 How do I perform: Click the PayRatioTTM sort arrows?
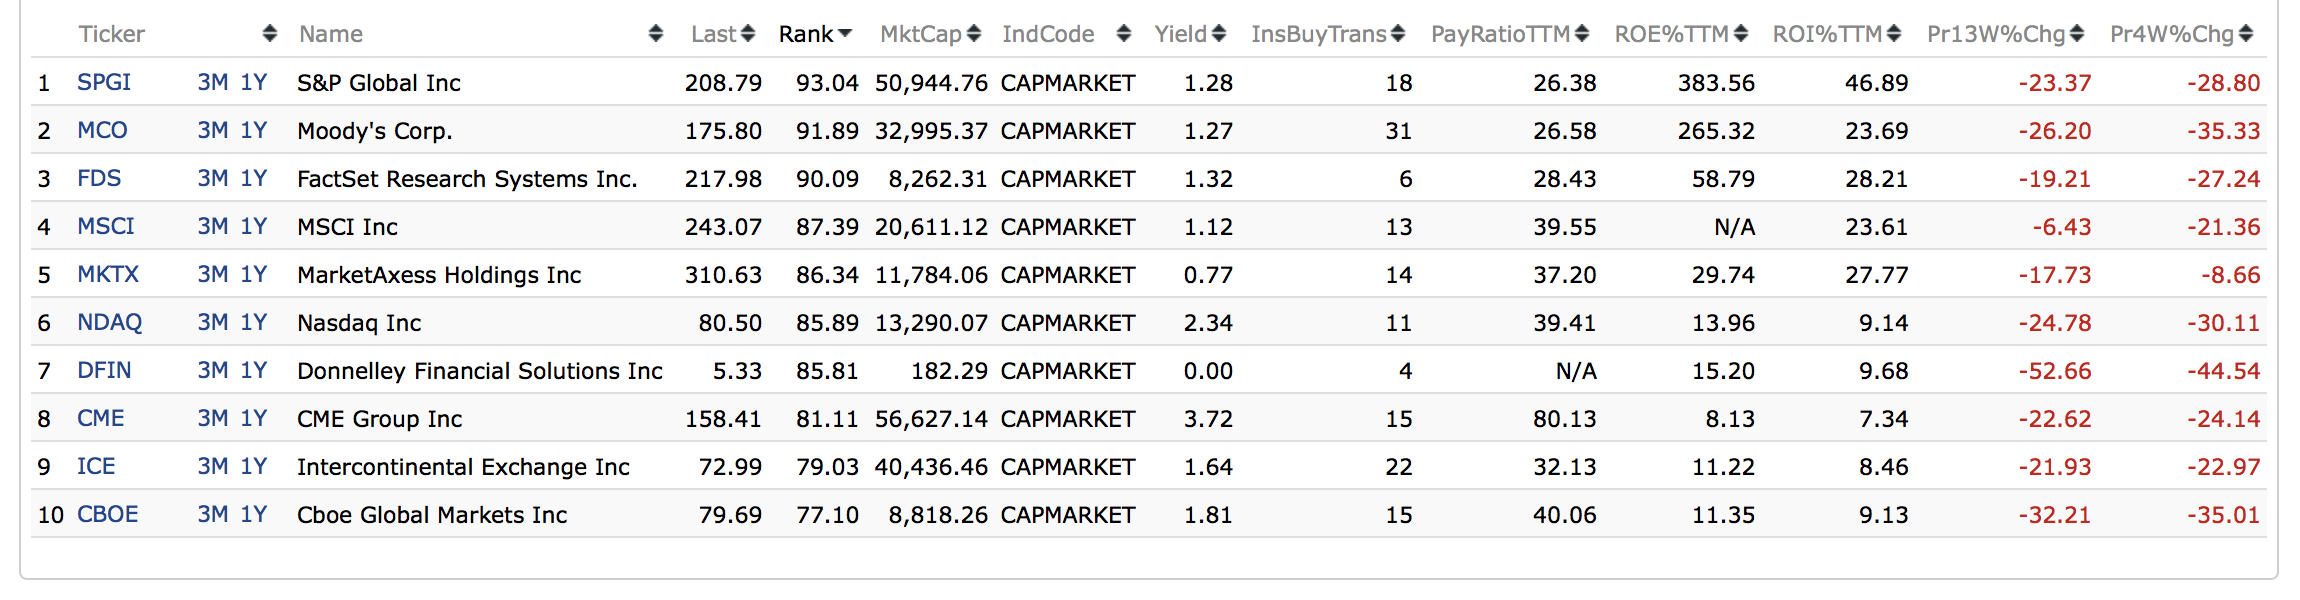1581,34
